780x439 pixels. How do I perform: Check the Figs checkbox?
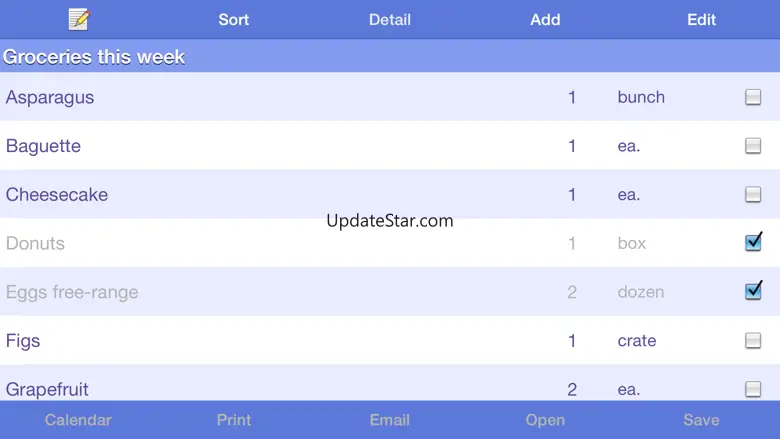[753, 341]
